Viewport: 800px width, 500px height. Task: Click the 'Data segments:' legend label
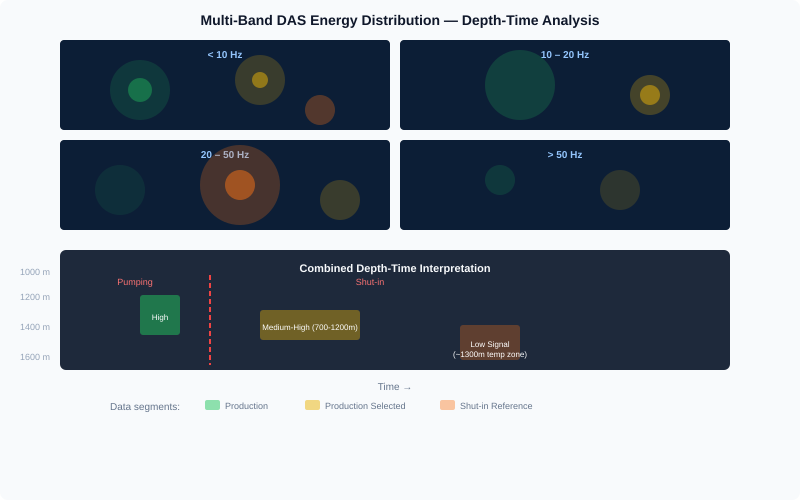(x=145, y=407)
